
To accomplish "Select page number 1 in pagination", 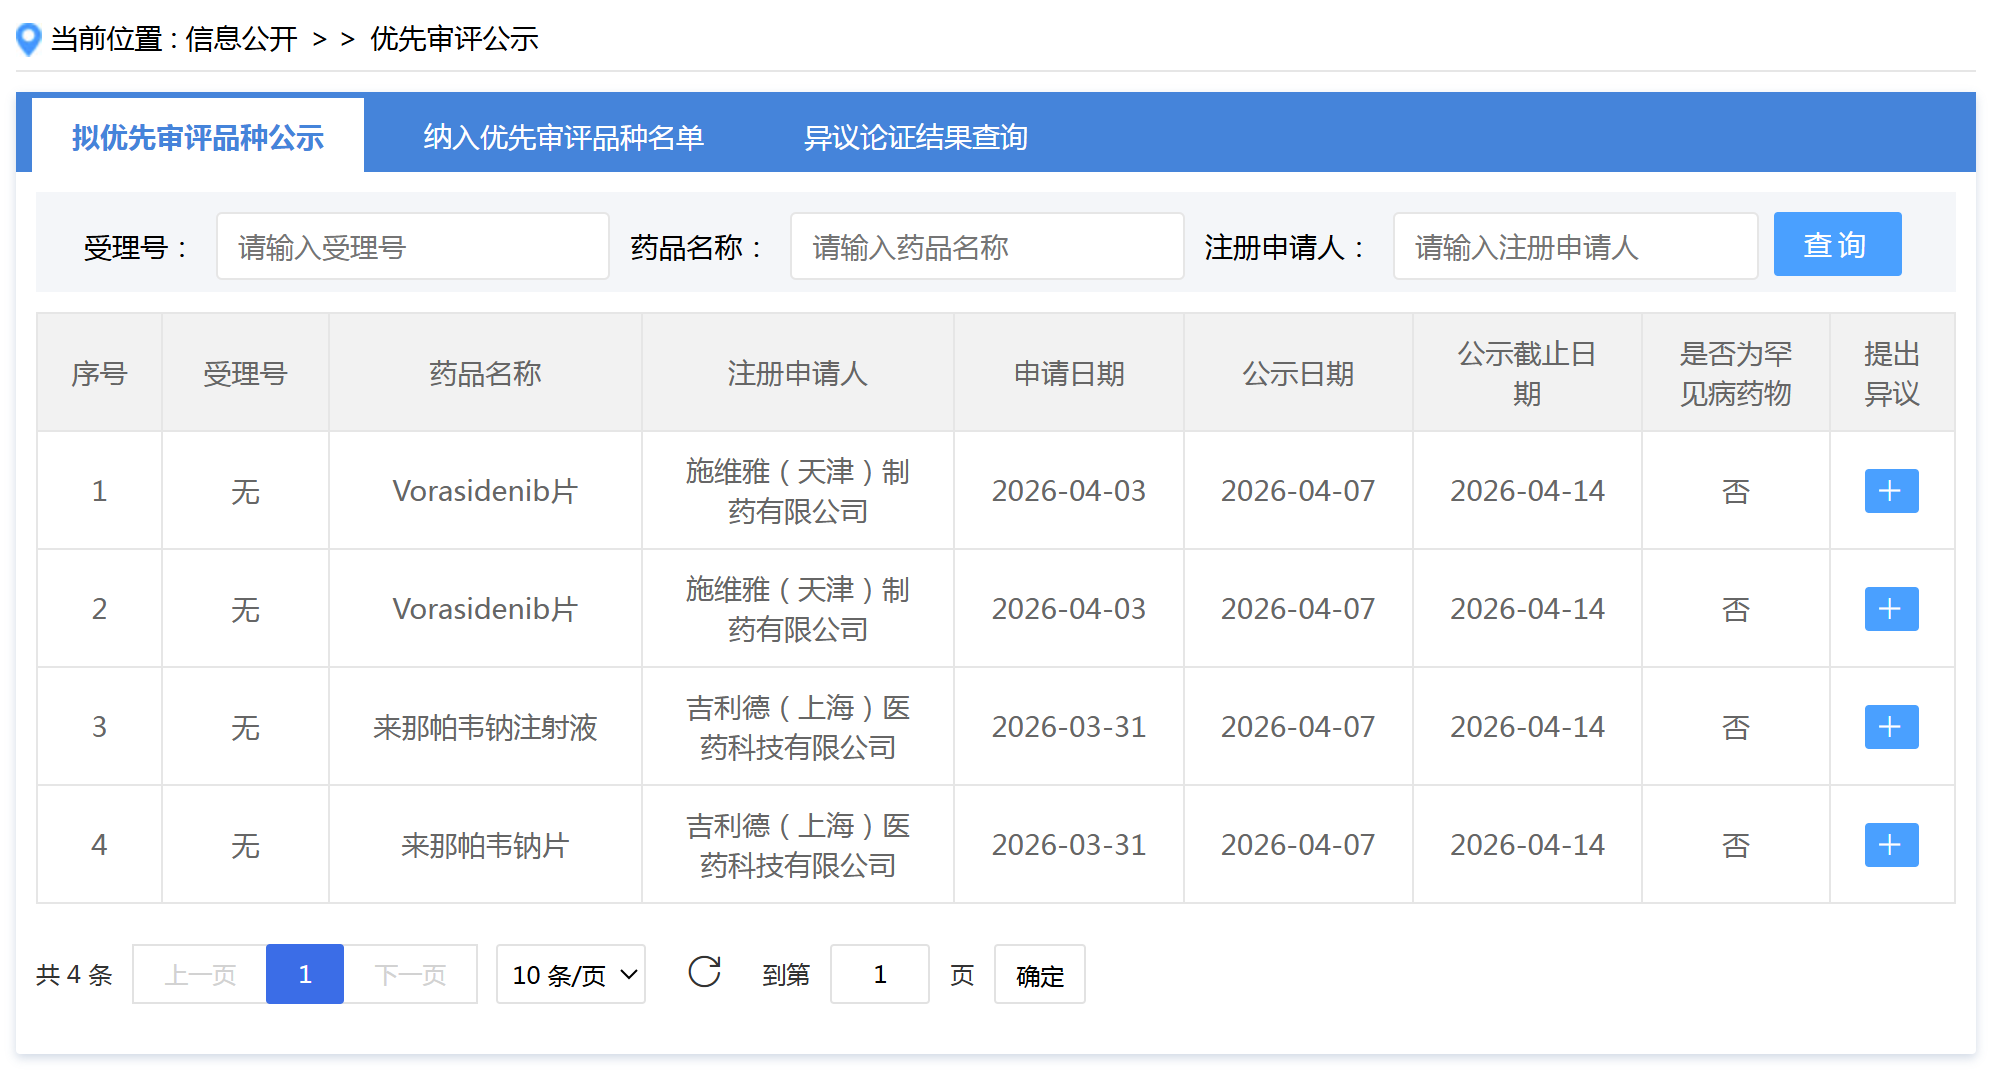I will tap(304, 973).
